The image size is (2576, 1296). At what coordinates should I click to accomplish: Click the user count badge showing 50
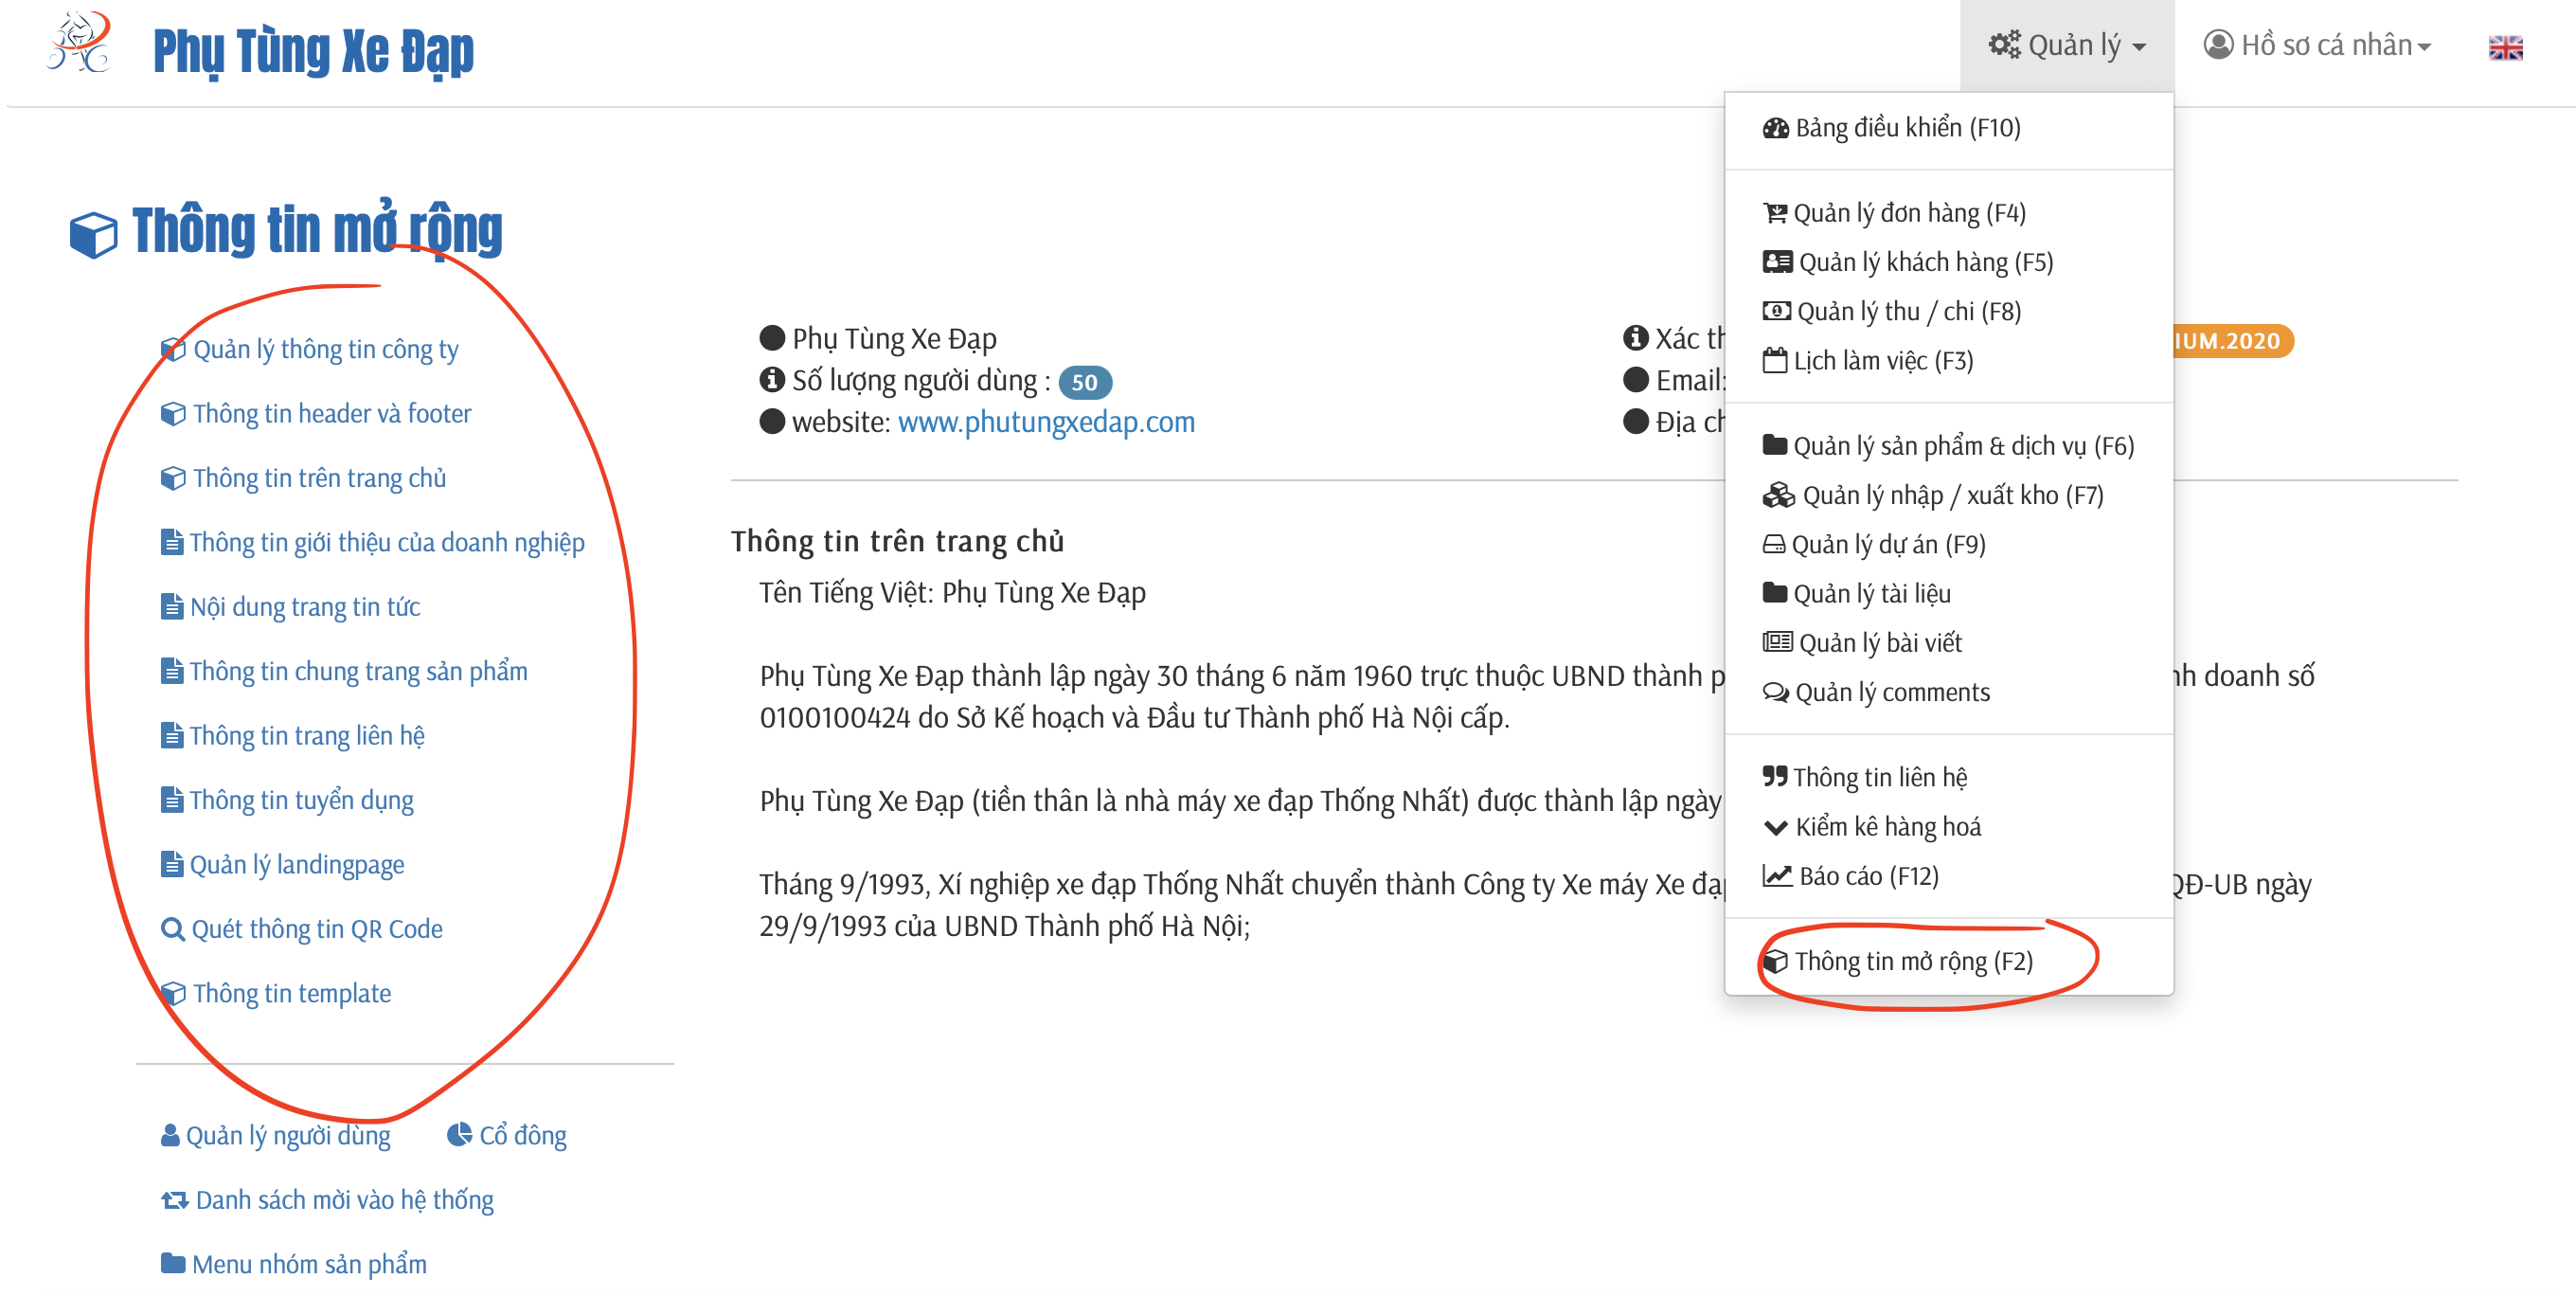[x=1084, y=382]
